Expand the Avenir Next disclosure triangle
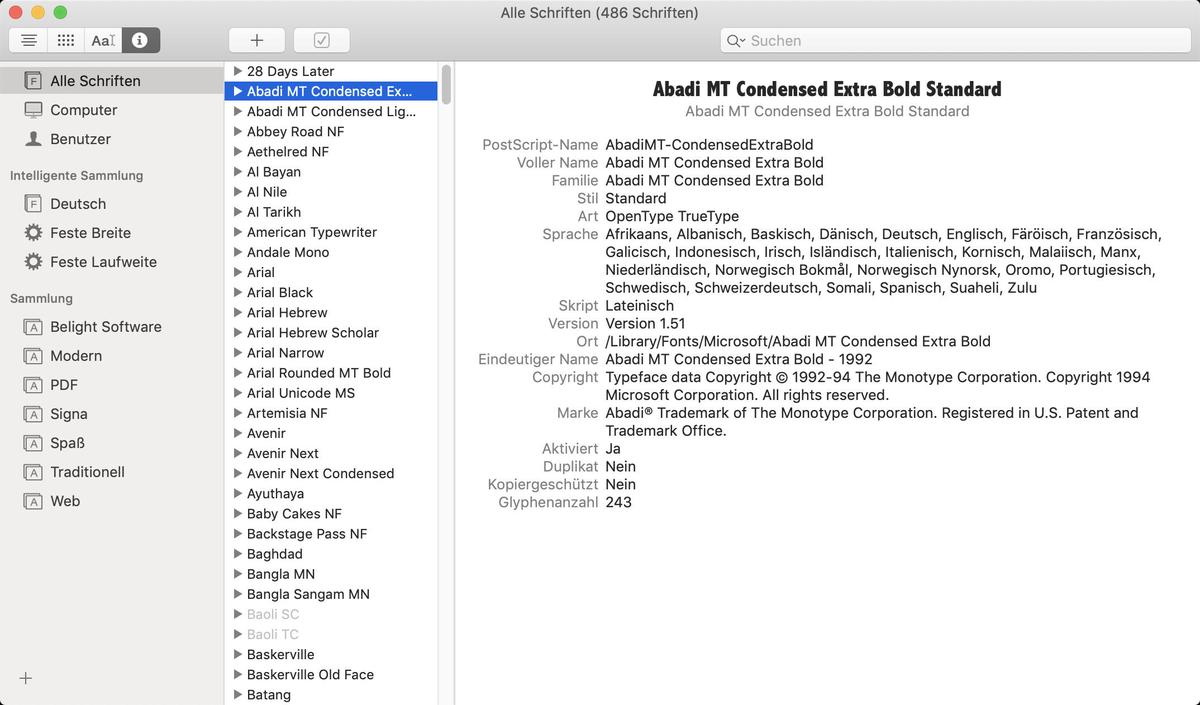 tap(237, 453)
